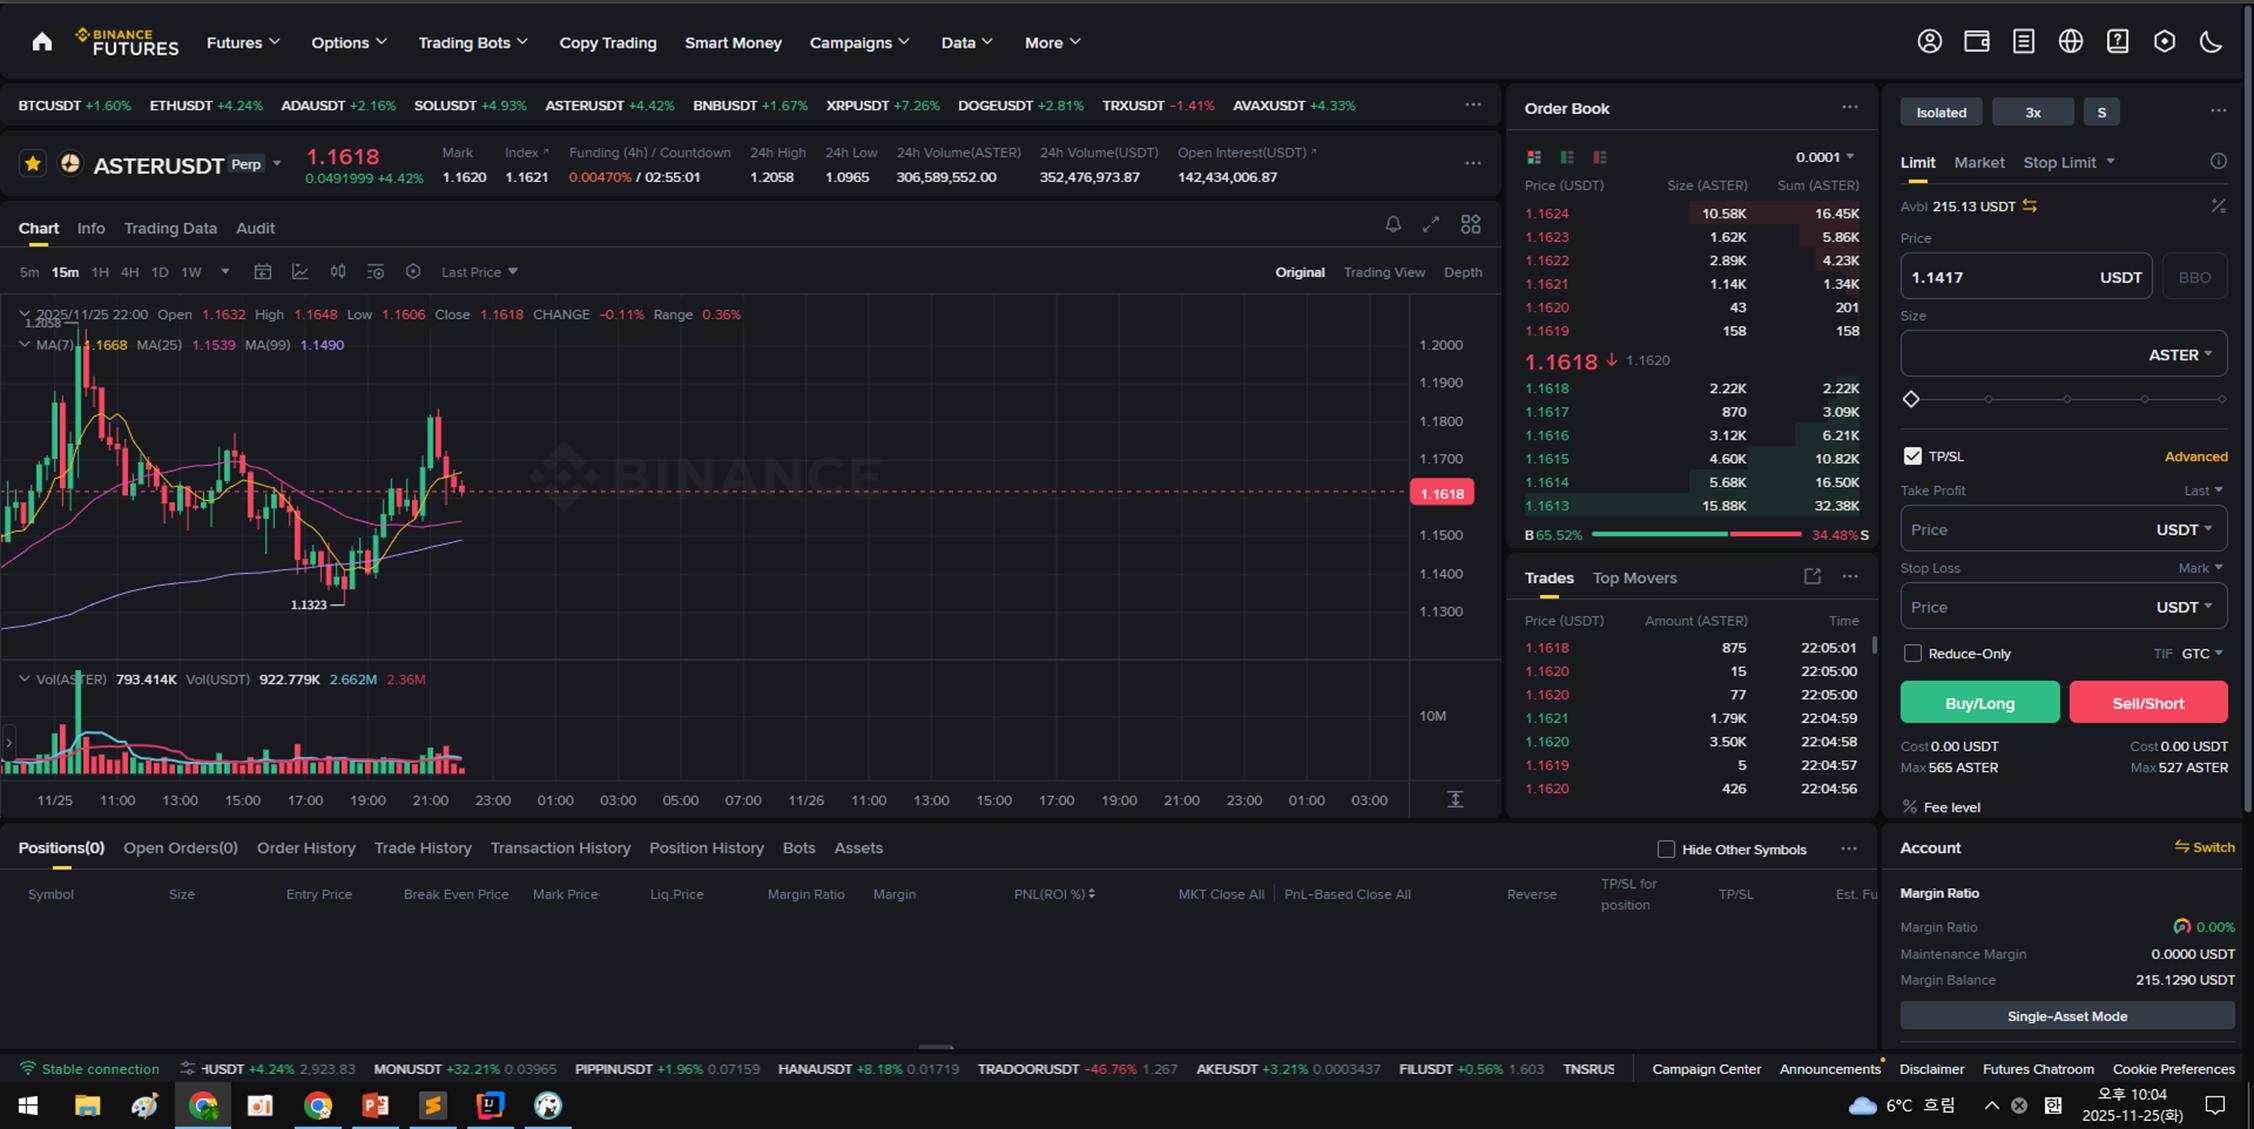The height and width of the screenshot is (1129, 2254).
Task: Expand the chart to fullscreen
Action: point(1431,225)
